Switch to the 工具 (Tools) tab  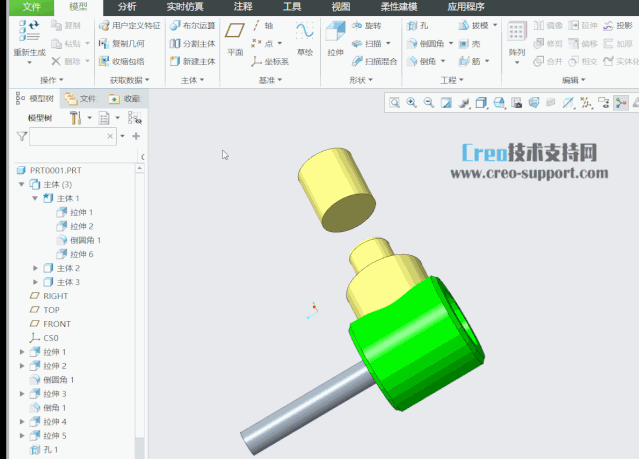(x=292, y=7)
